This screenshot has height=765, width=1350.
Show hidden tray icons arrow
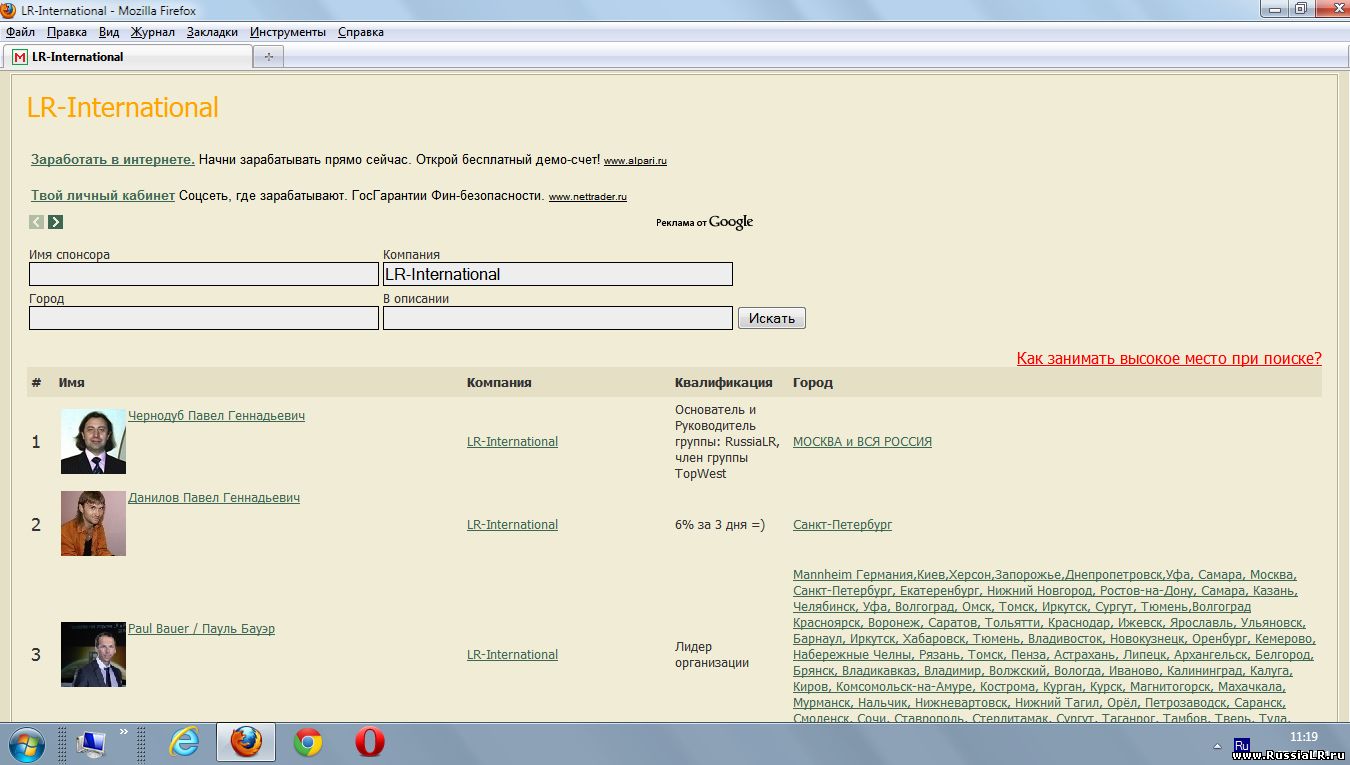pos(1217,746)
